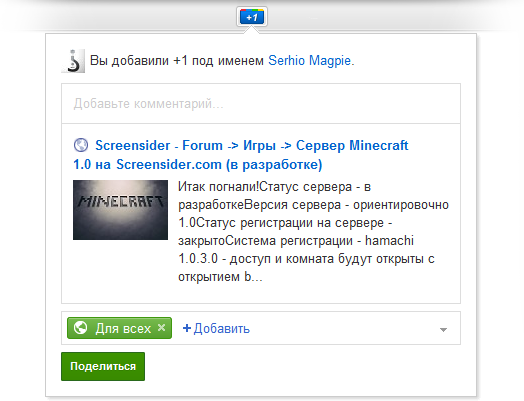
Task: Click the Google +1 button
Action: click(252, 17)
